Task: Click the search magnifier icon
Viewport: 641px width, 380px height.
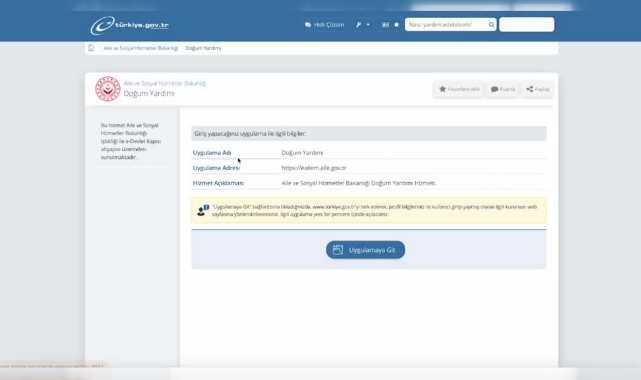Action: click(491, 25)
